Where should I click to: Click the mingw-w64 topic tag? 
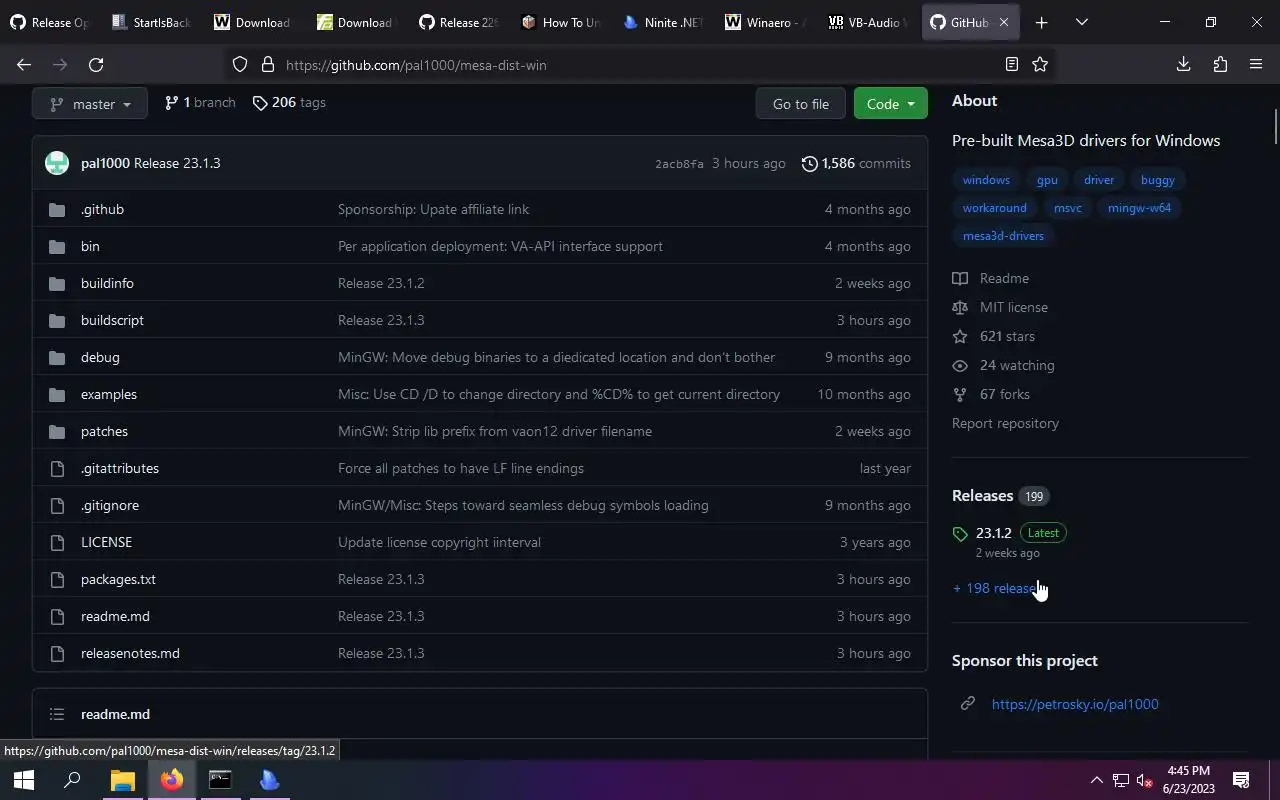1139,208
